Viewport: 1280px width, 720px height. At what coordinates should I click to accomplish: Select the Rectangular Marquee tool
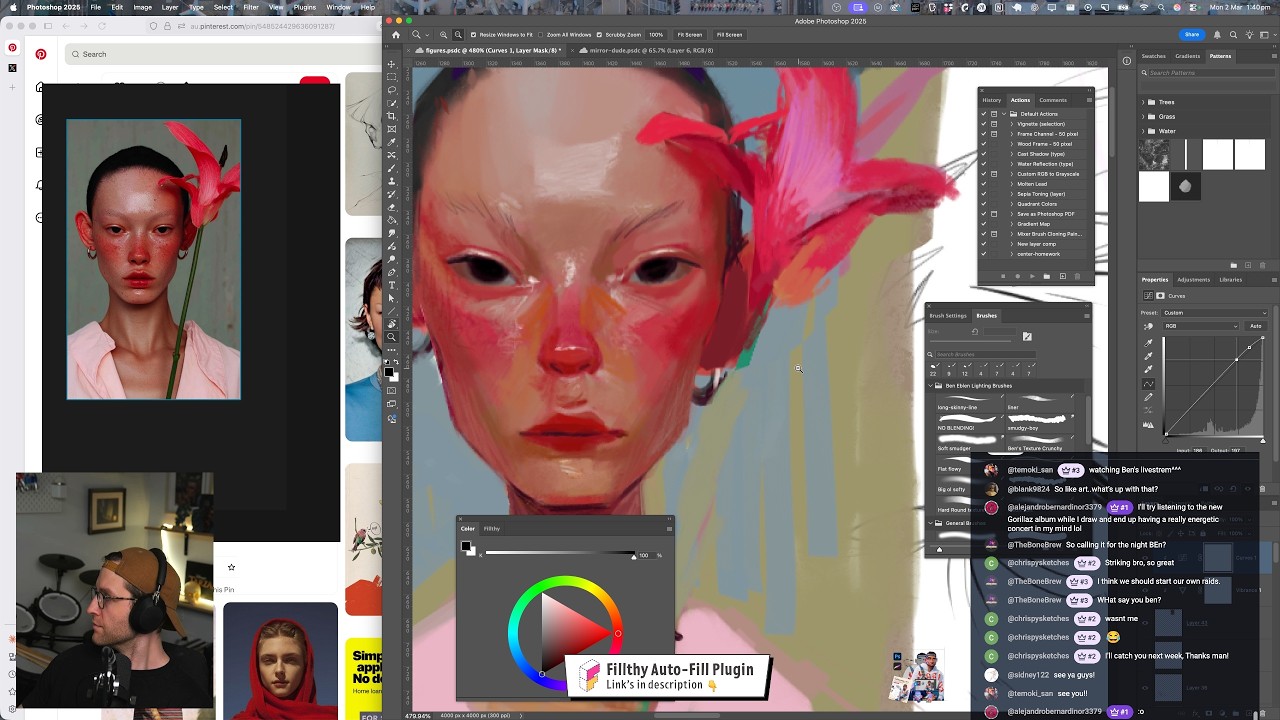coord(392,77)
